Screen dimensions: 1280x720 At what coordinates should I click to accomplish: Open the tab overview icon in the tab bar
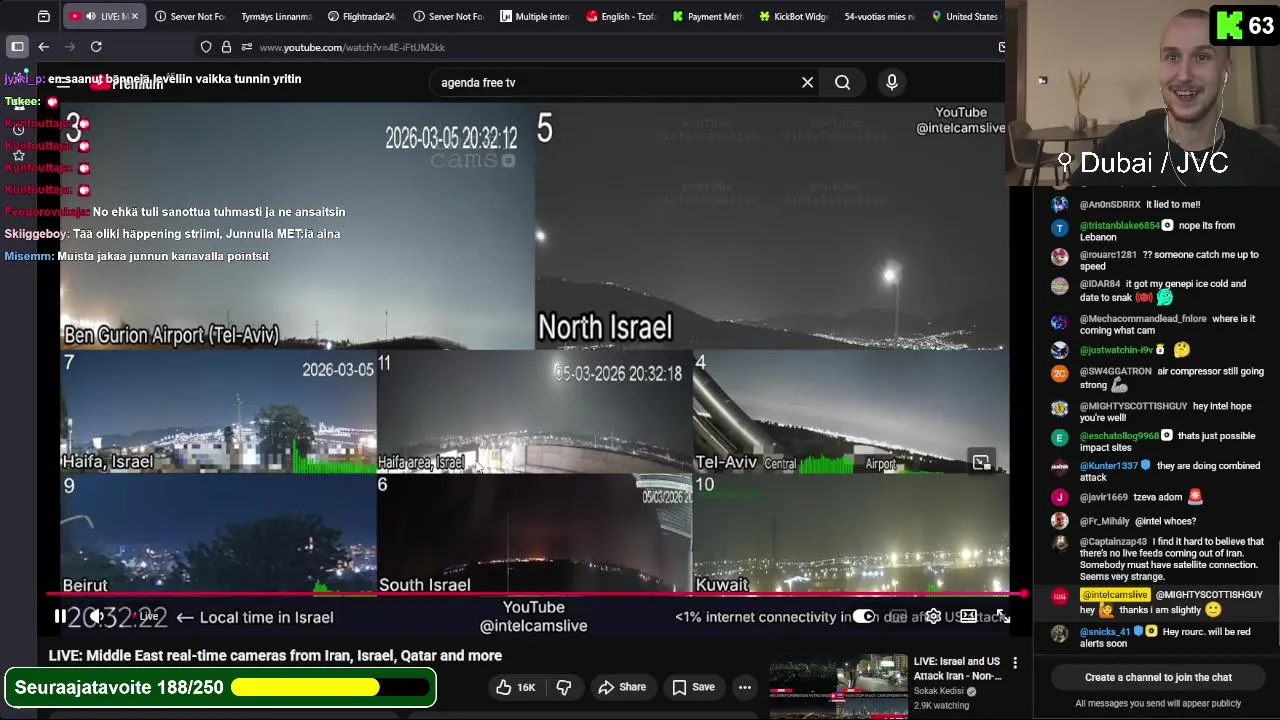click(43, 16)
